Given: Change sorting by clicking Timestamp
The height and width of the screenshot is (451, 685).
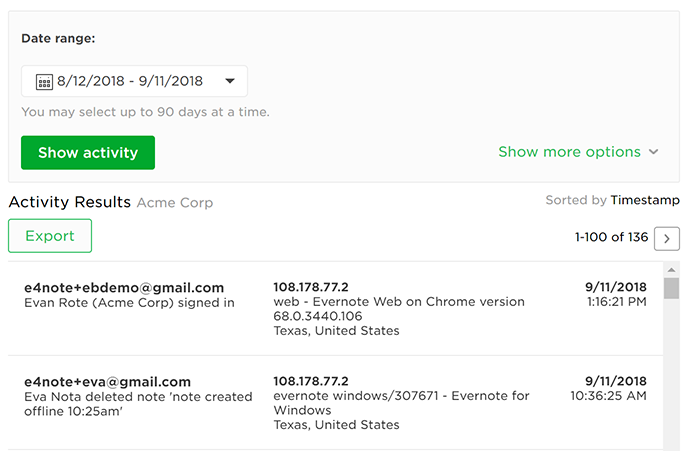Looking at the screenshot, I should (645, 200).
